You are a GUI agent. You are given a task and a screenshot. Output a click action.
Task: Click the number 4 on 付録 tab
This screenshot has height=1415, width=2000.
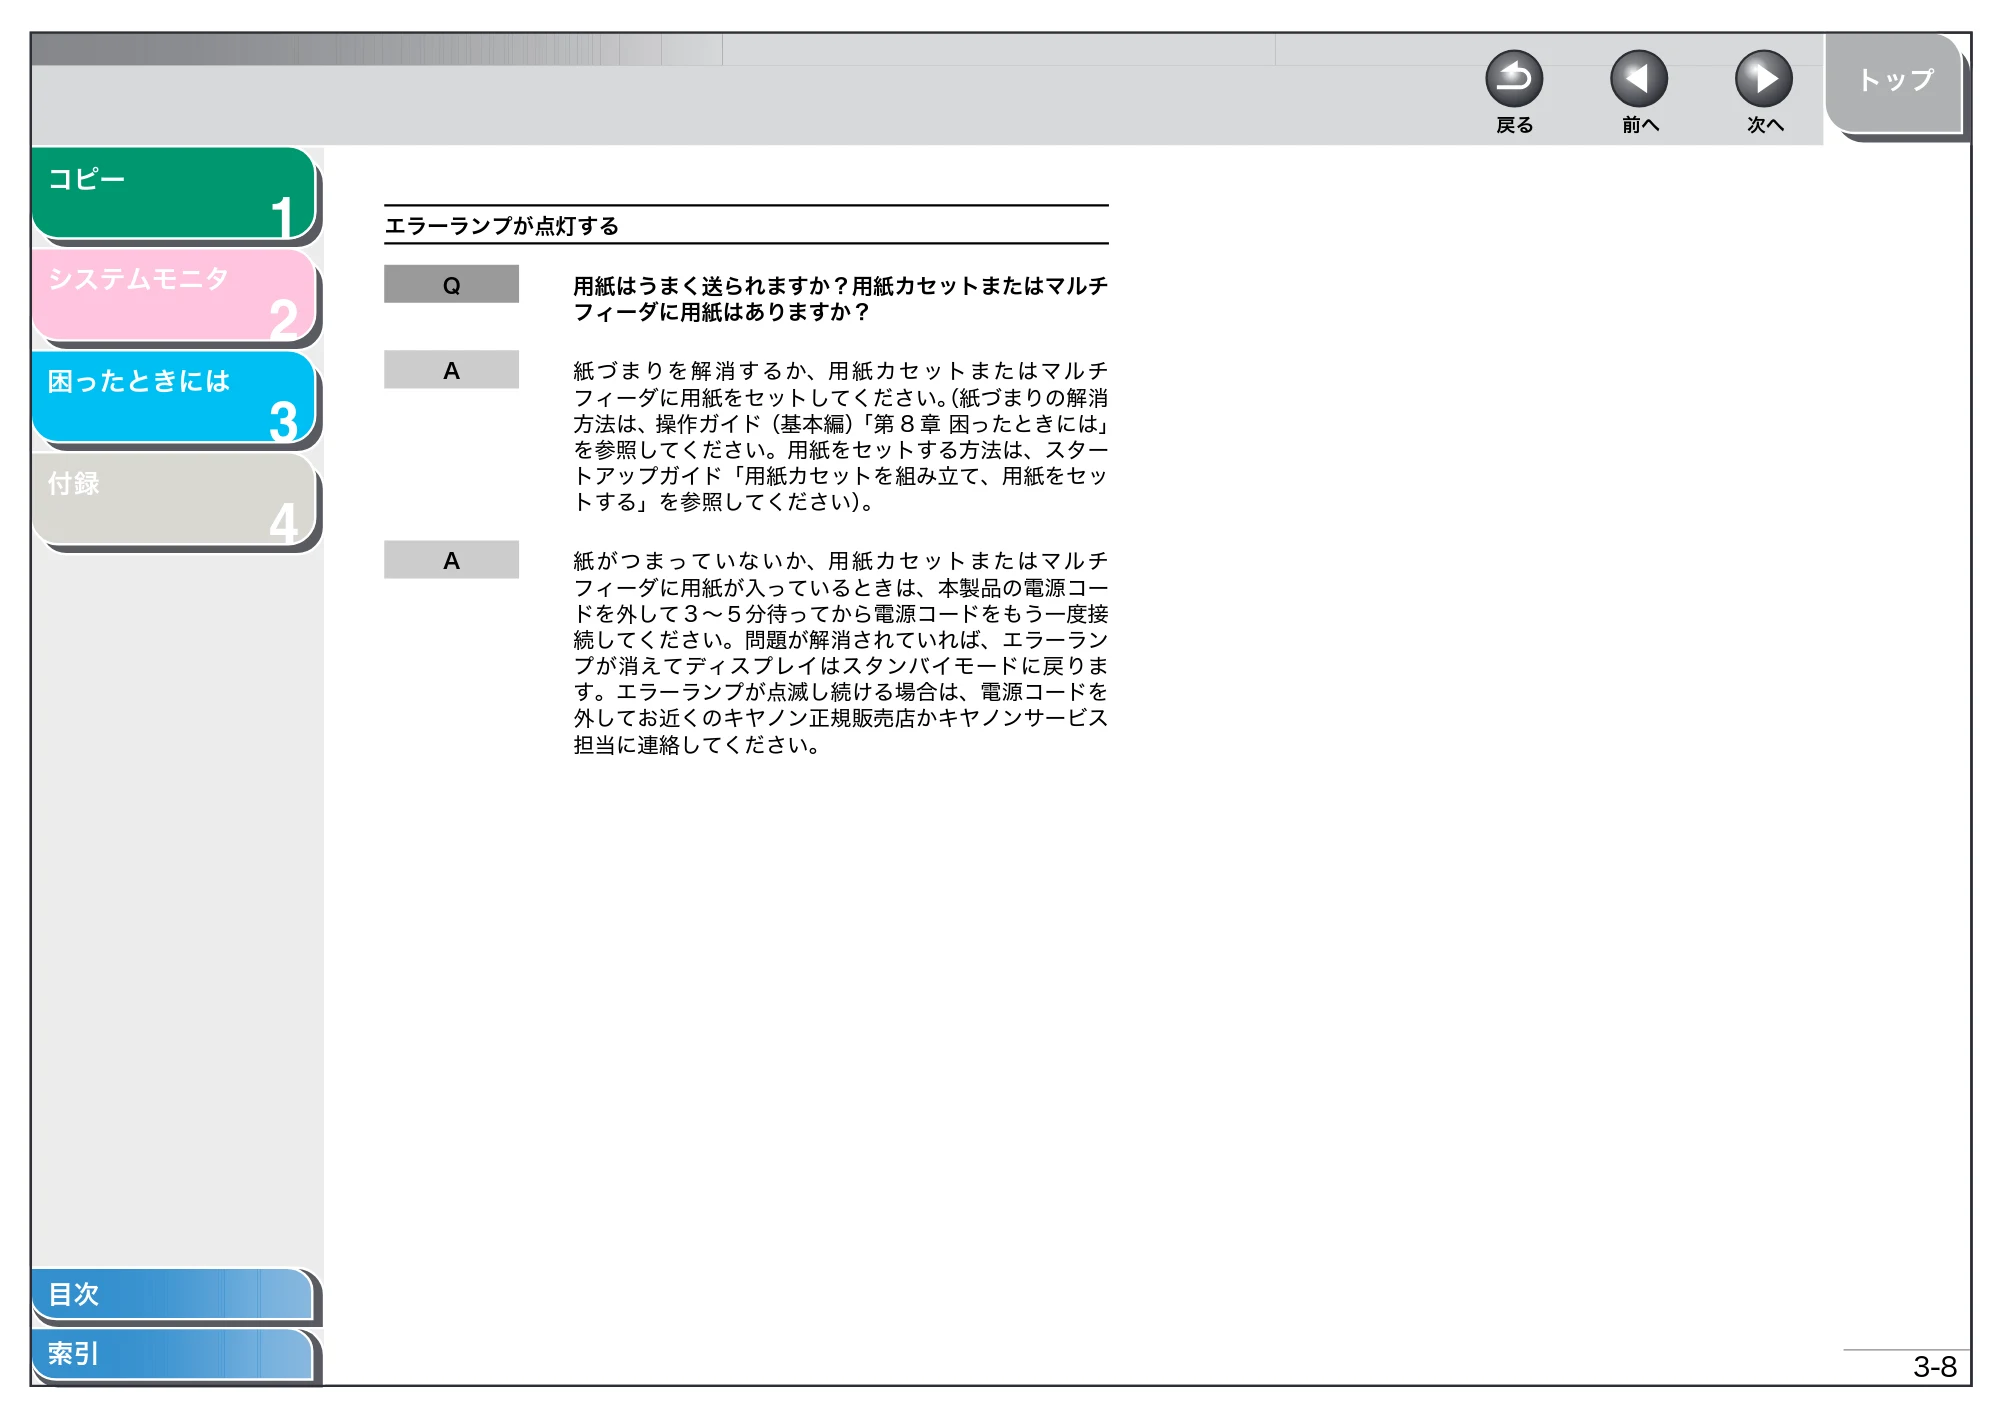(x=284, y=523)
